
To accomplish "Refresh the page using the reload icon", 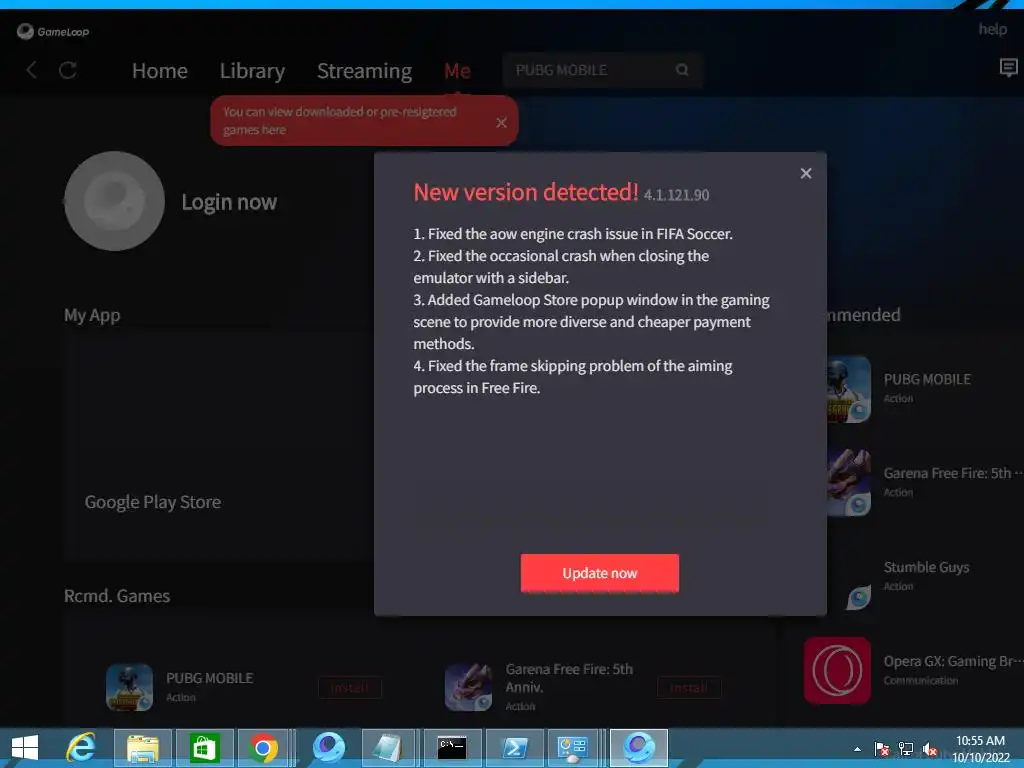I will [68, 70].
